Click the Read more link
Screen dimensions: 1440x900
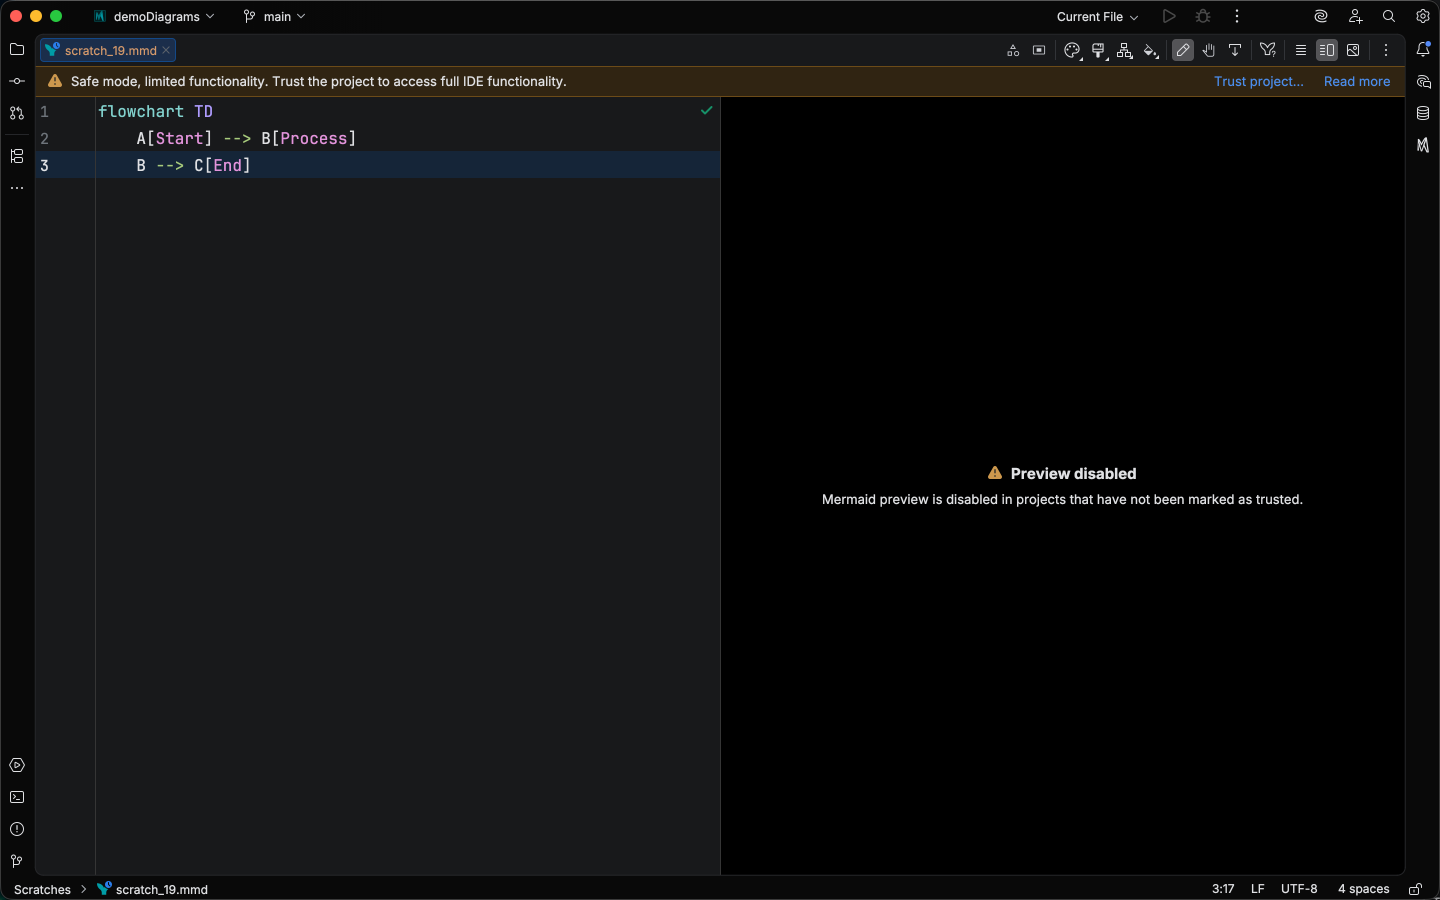coord(1357,81)
